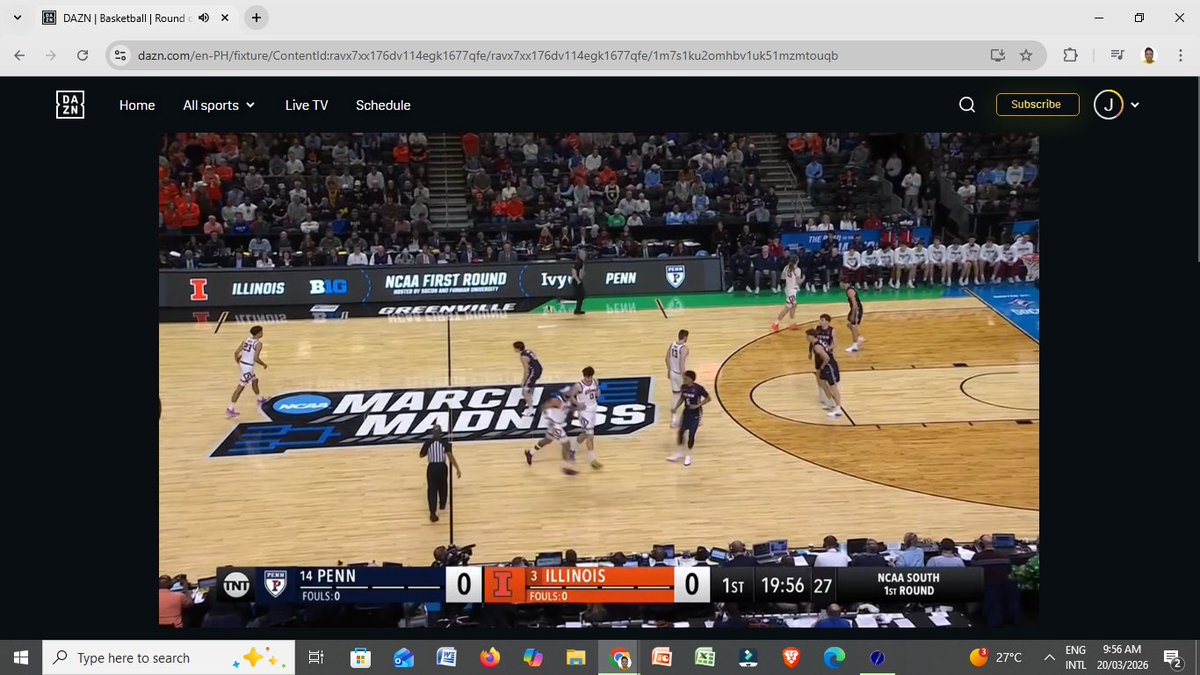The height and width of the screenshot is (675, 1200).
Task: Open the 27°C weather widget
Action: [996, 657]
